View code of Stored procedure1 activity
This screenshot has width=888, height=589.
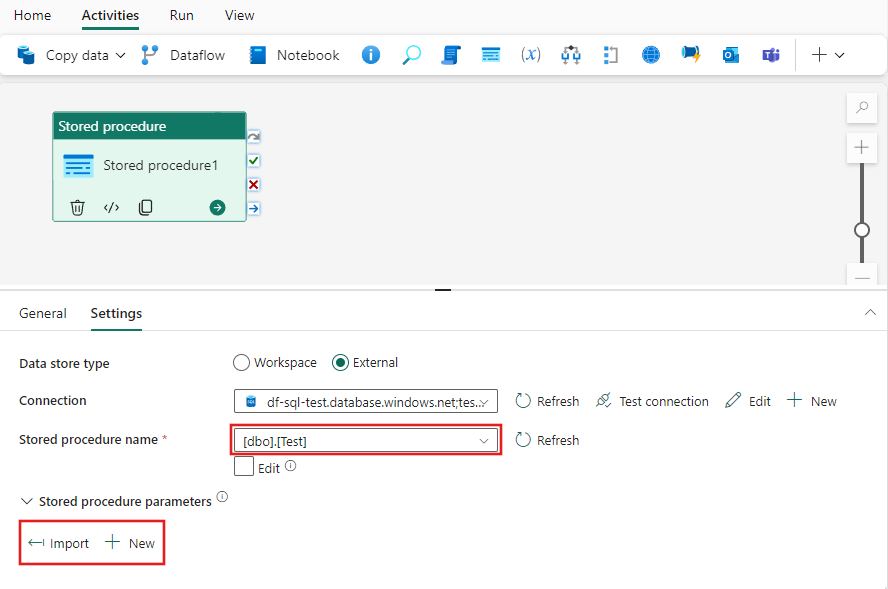(x=112, y=208)
